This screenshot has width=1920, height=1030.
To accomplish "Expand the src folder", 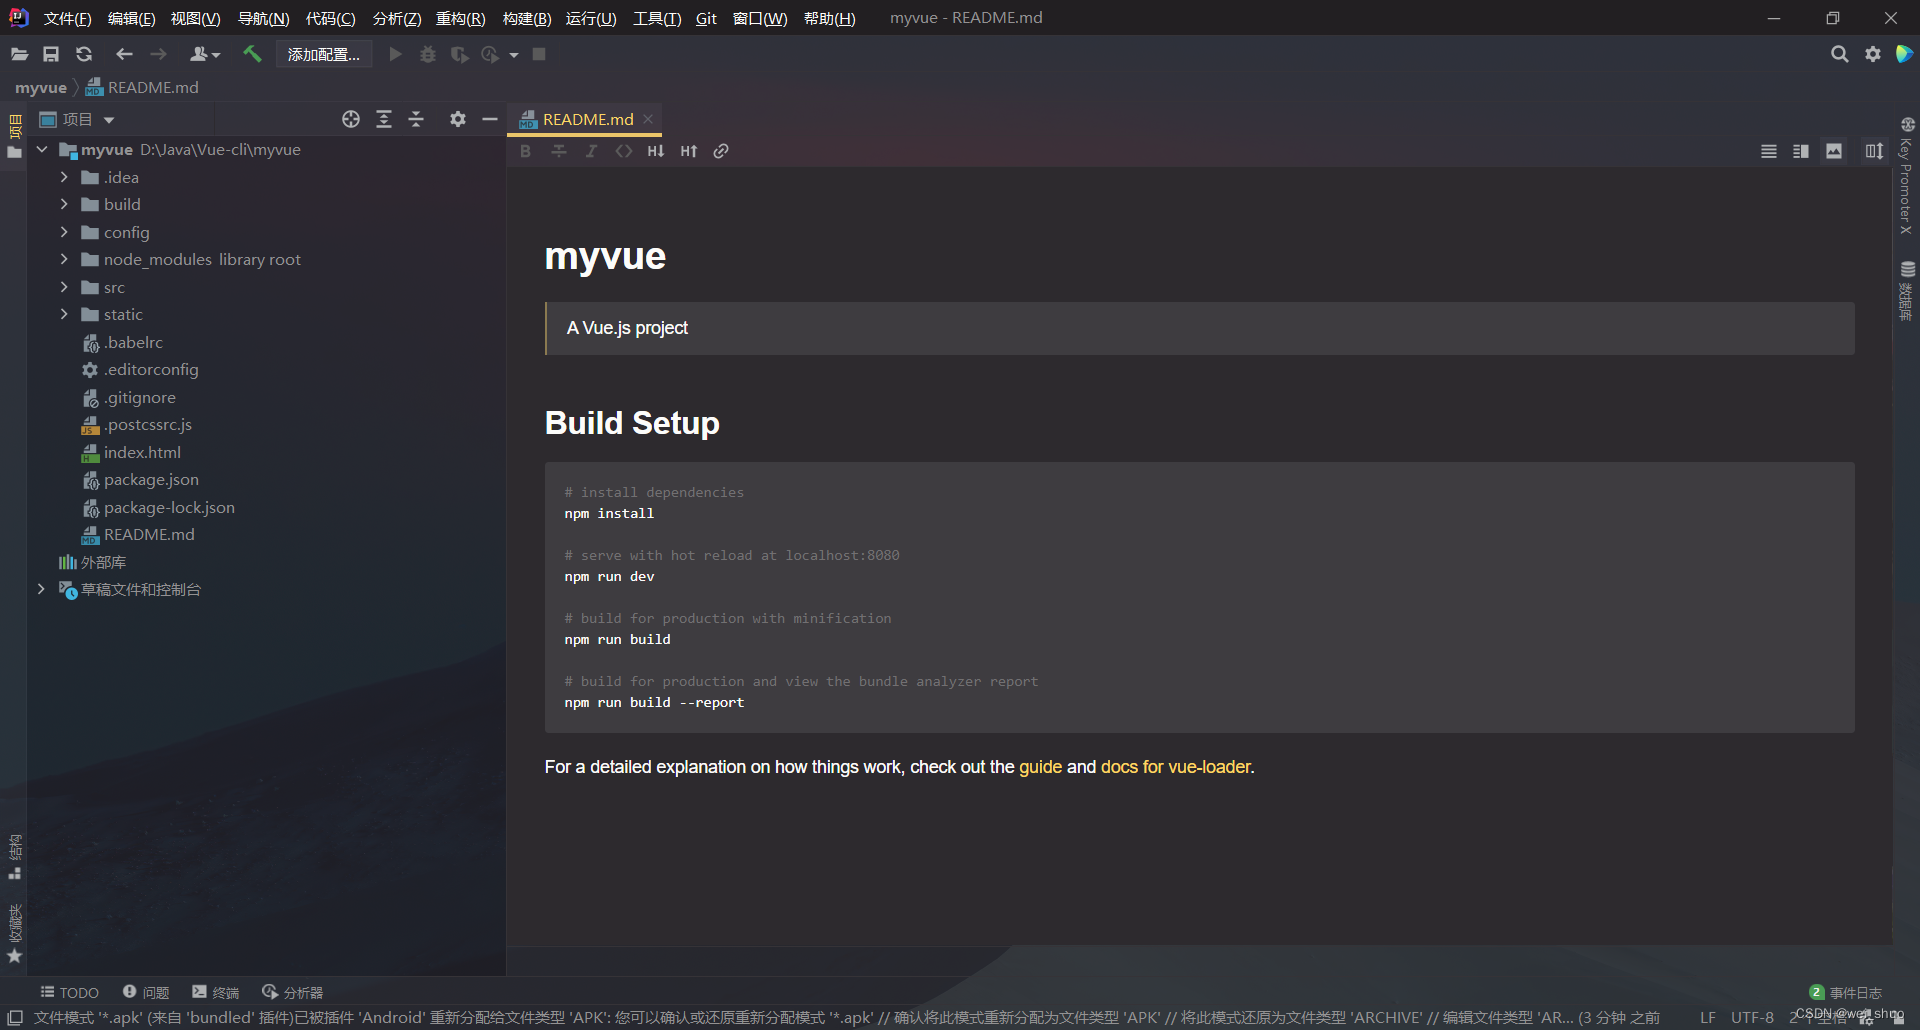I will [x=64, y=287].
